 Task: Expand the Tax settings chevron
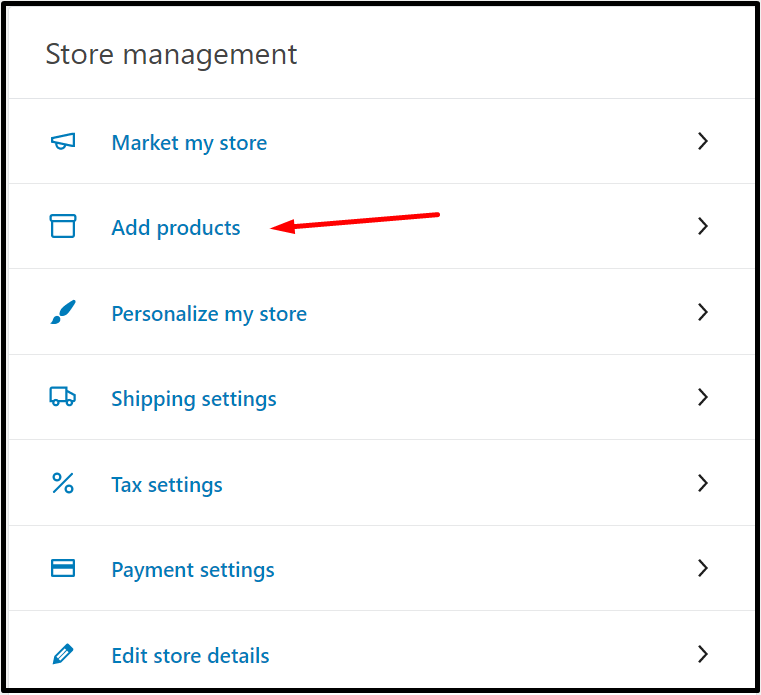703,483
